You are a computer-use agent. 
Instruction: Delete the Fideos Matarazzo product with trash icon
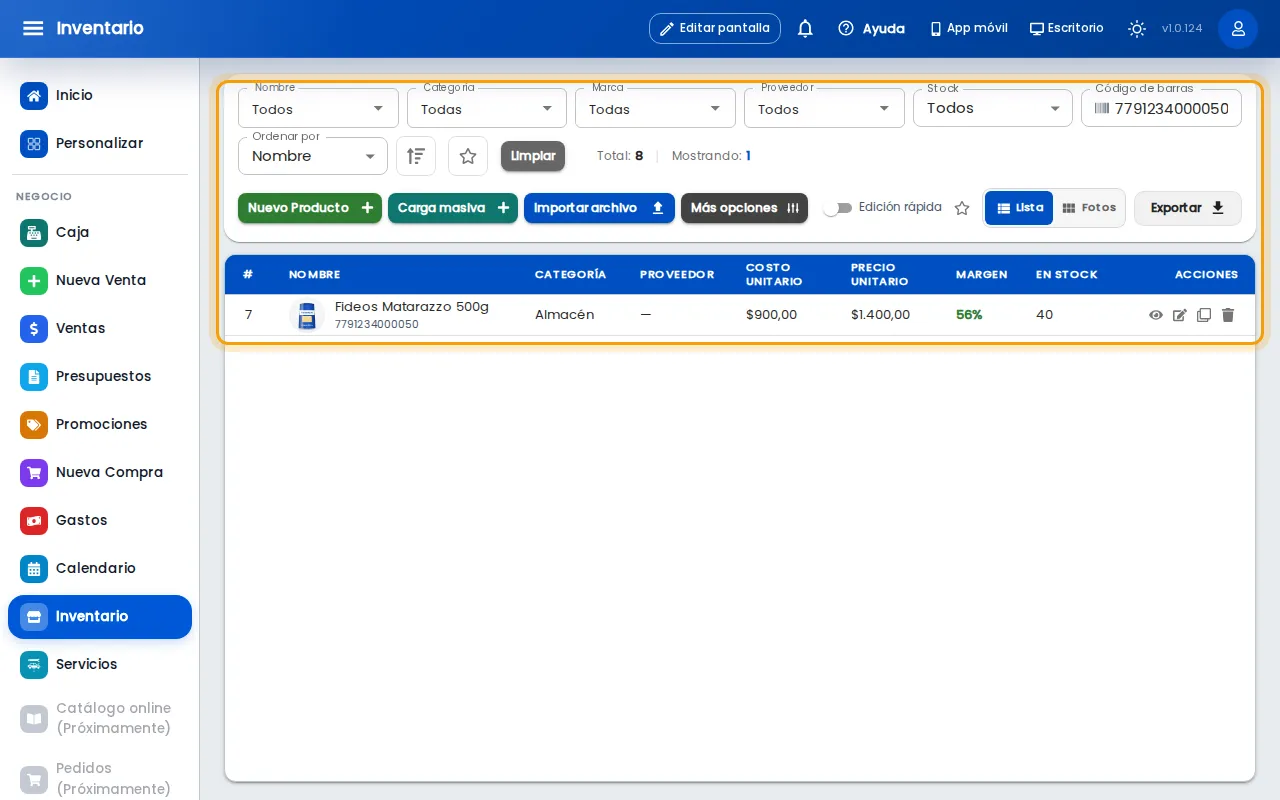tap(1228, 315)
